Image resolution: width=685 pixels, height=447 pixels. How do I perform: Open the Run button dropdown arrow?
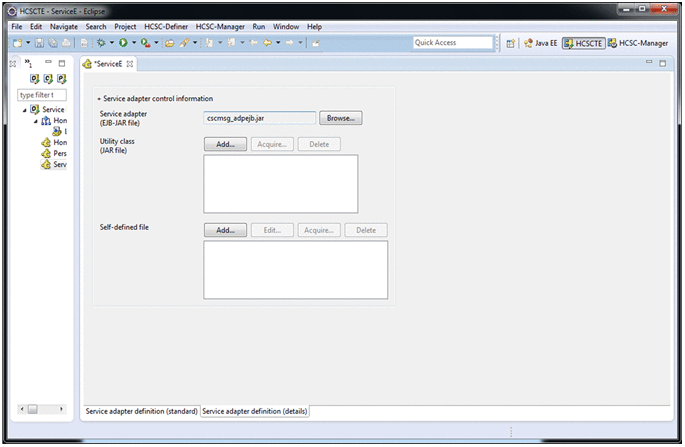tap(134, 44)
